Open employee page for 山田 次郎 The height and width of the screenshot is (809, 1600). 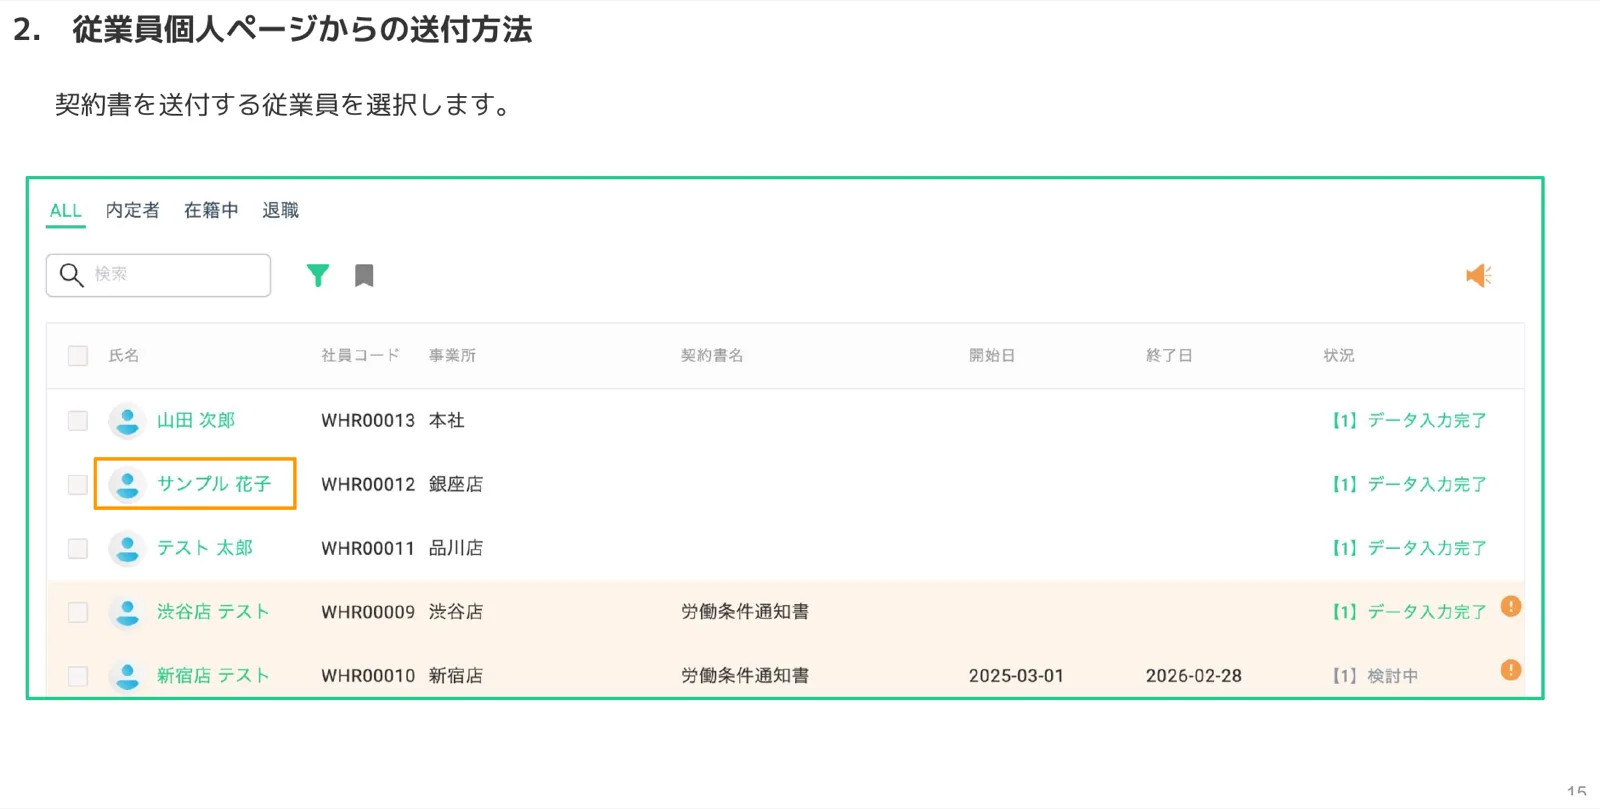point(196,420)
